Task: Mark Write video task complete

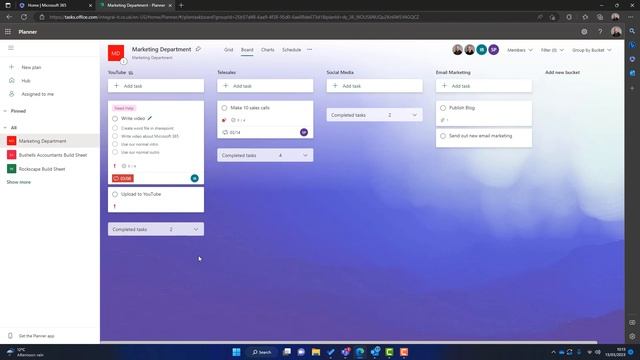Action: [115, 118]
